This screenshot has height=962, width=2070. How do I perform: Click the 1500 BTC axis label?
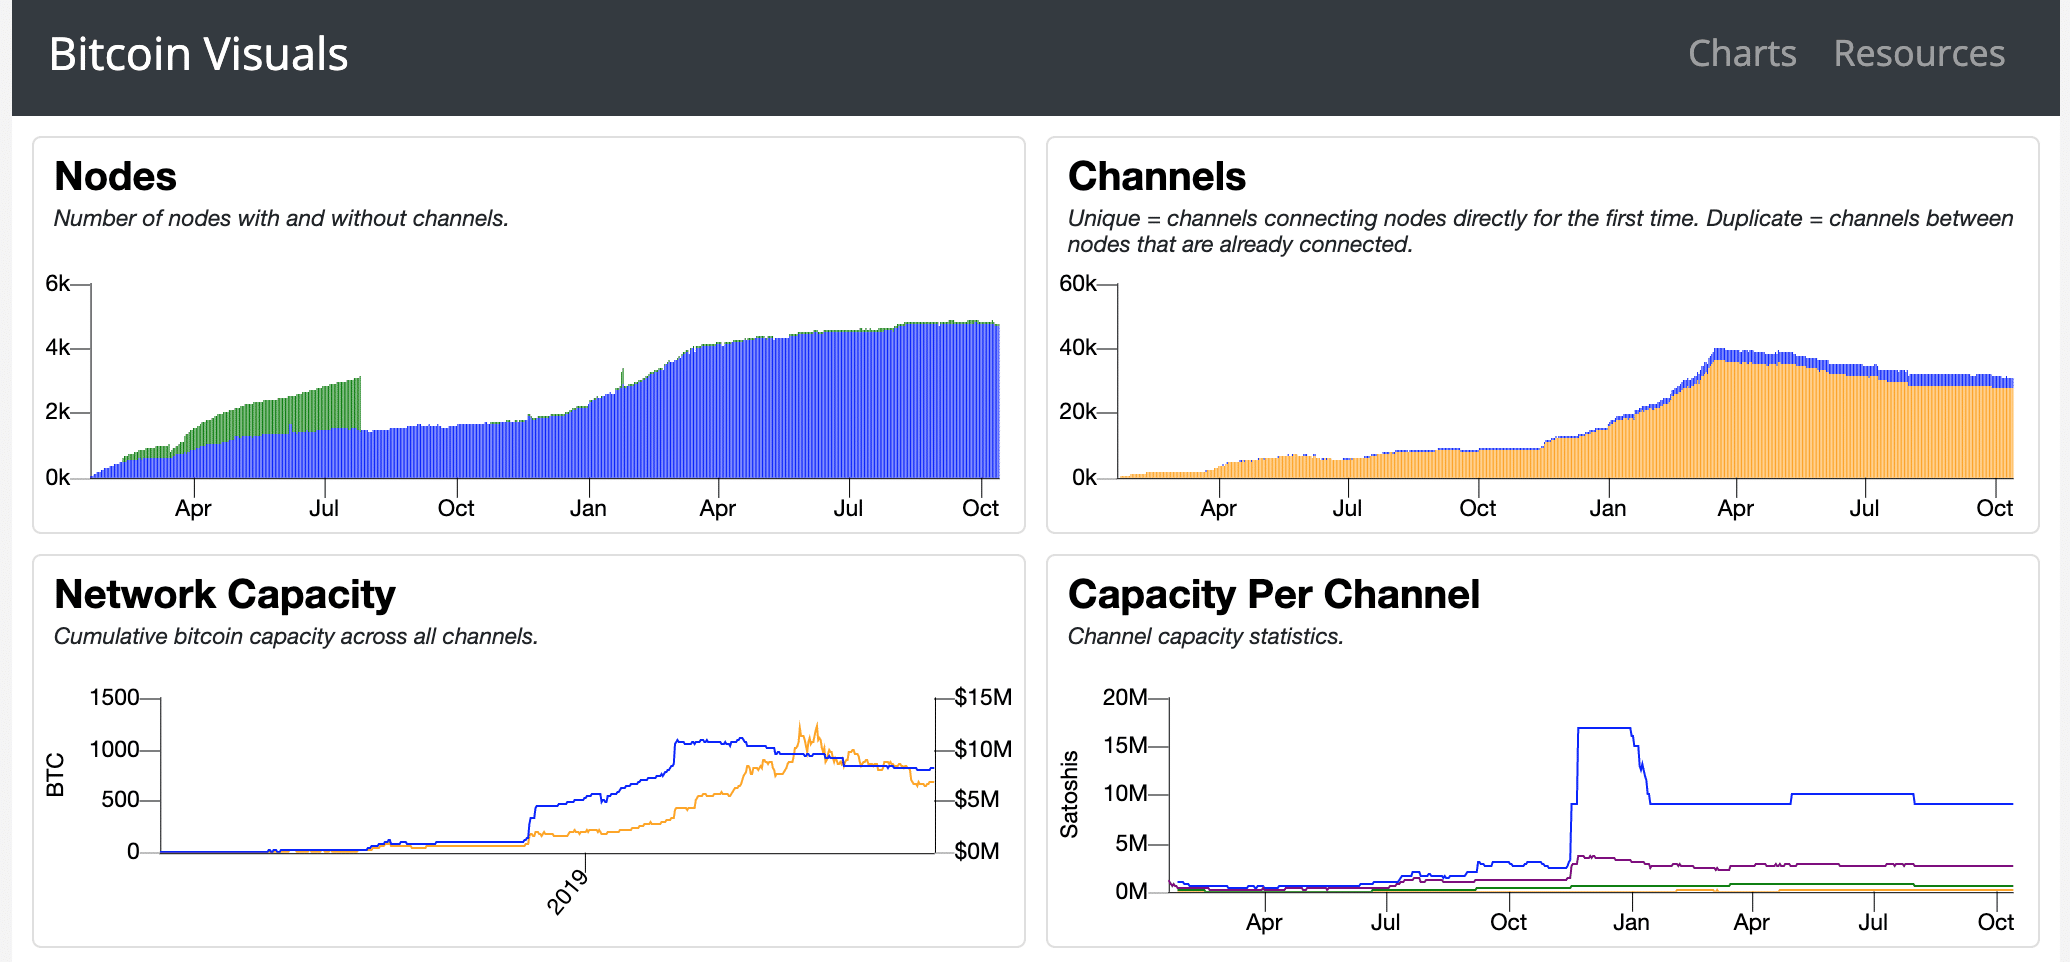click(114, 697)
